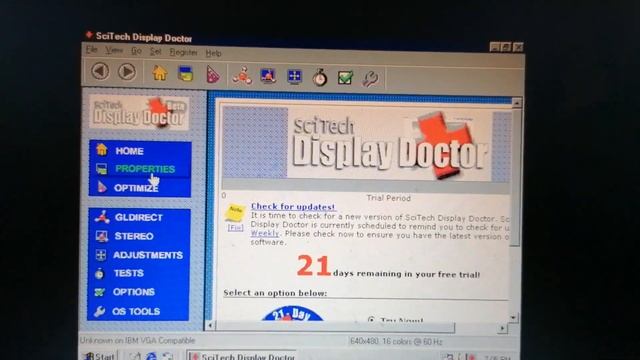Screen dimensions: 640x360
Task: Open the View menu
Action: pos(114,51)
